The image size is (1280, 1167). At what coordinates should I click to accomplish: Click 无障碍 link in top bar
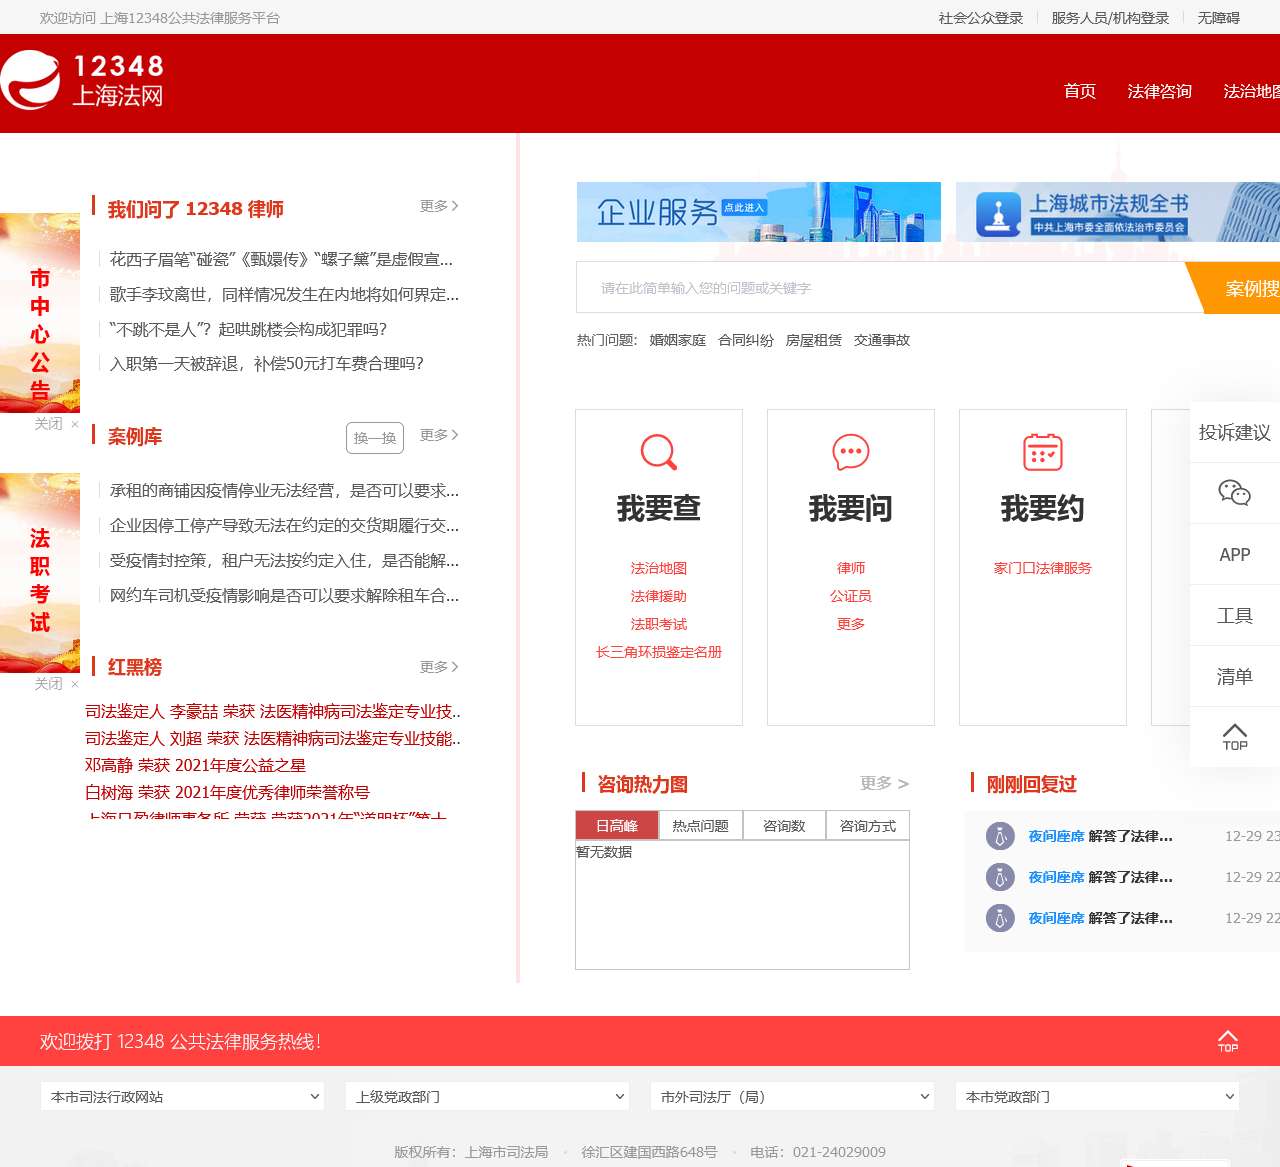1219,18
